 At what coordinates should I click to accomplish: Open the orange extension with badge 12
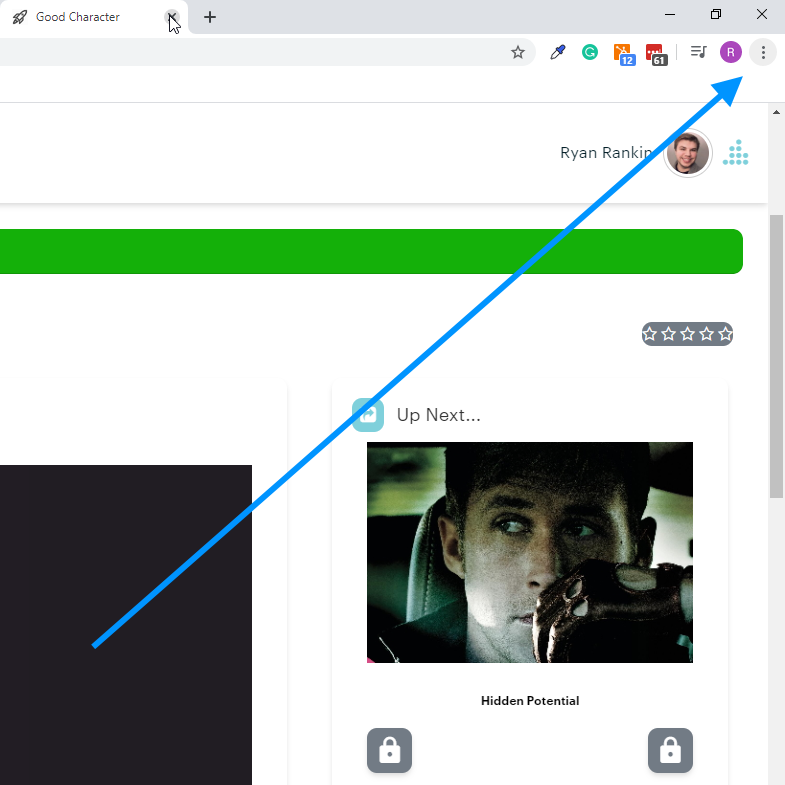coord(623,53)
